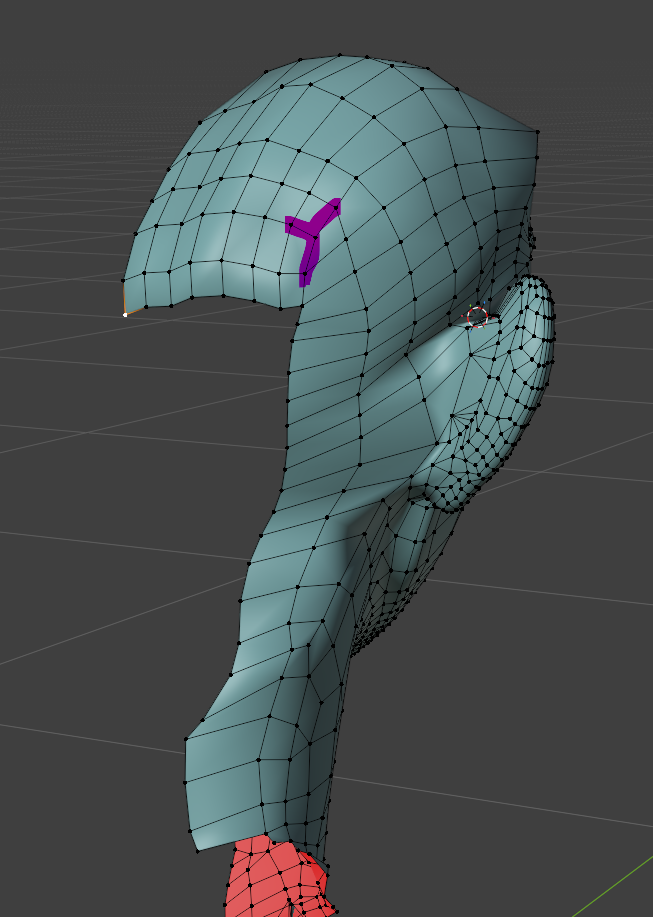The image size is (653, 917).
Task: Select the orange edge above the white vertex
Action: (x=124, y=298)
